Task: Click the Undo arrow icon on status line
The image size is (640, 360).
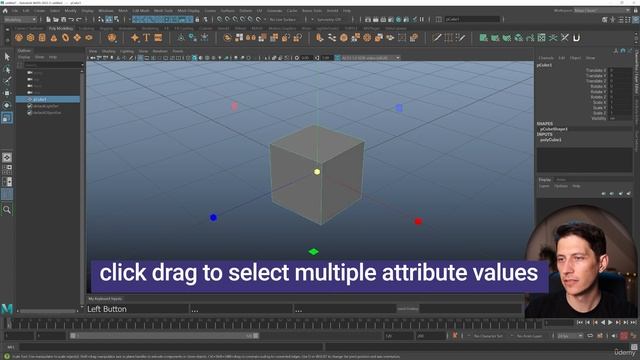Action: pyautogui.click(x=71, y=19)
